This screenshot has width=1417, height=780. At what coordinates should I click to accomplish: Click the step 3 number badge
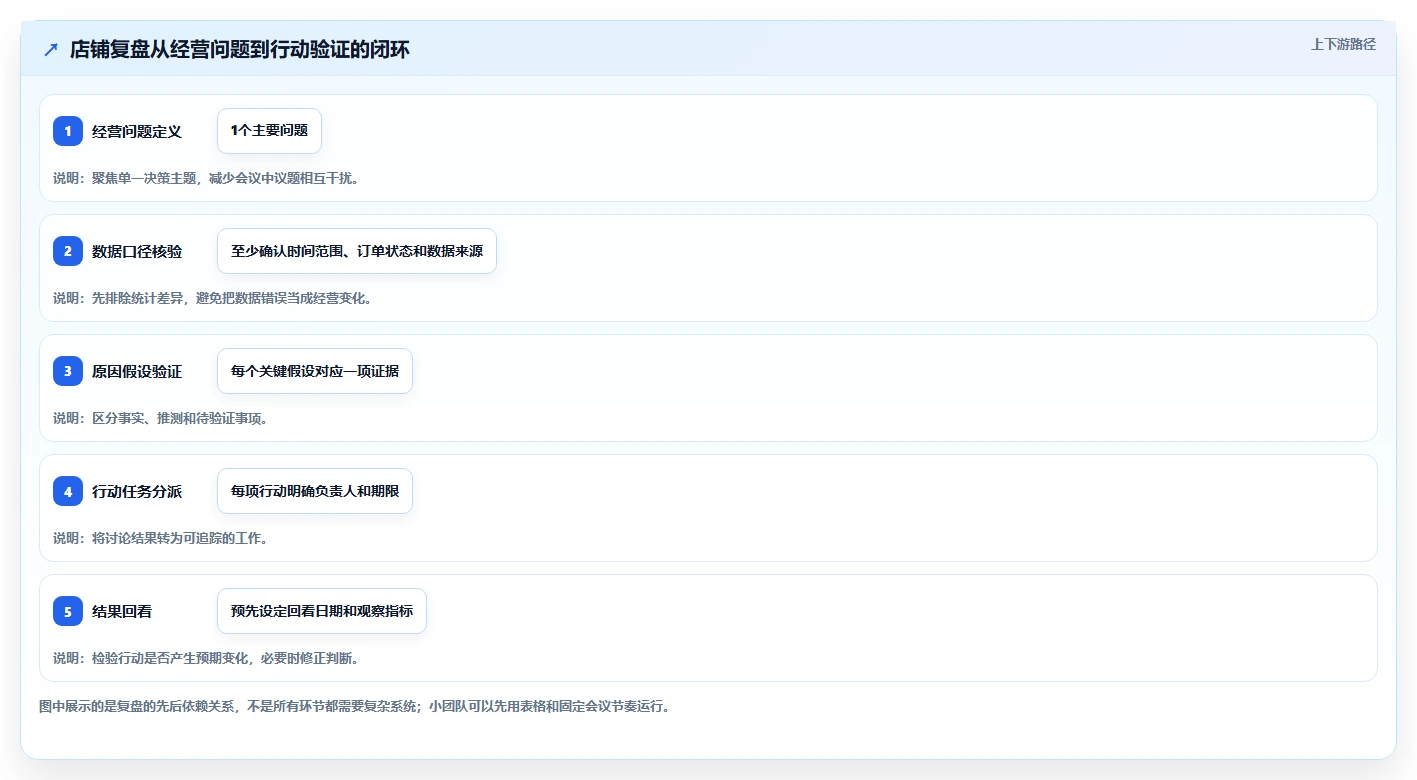point(68,371)
